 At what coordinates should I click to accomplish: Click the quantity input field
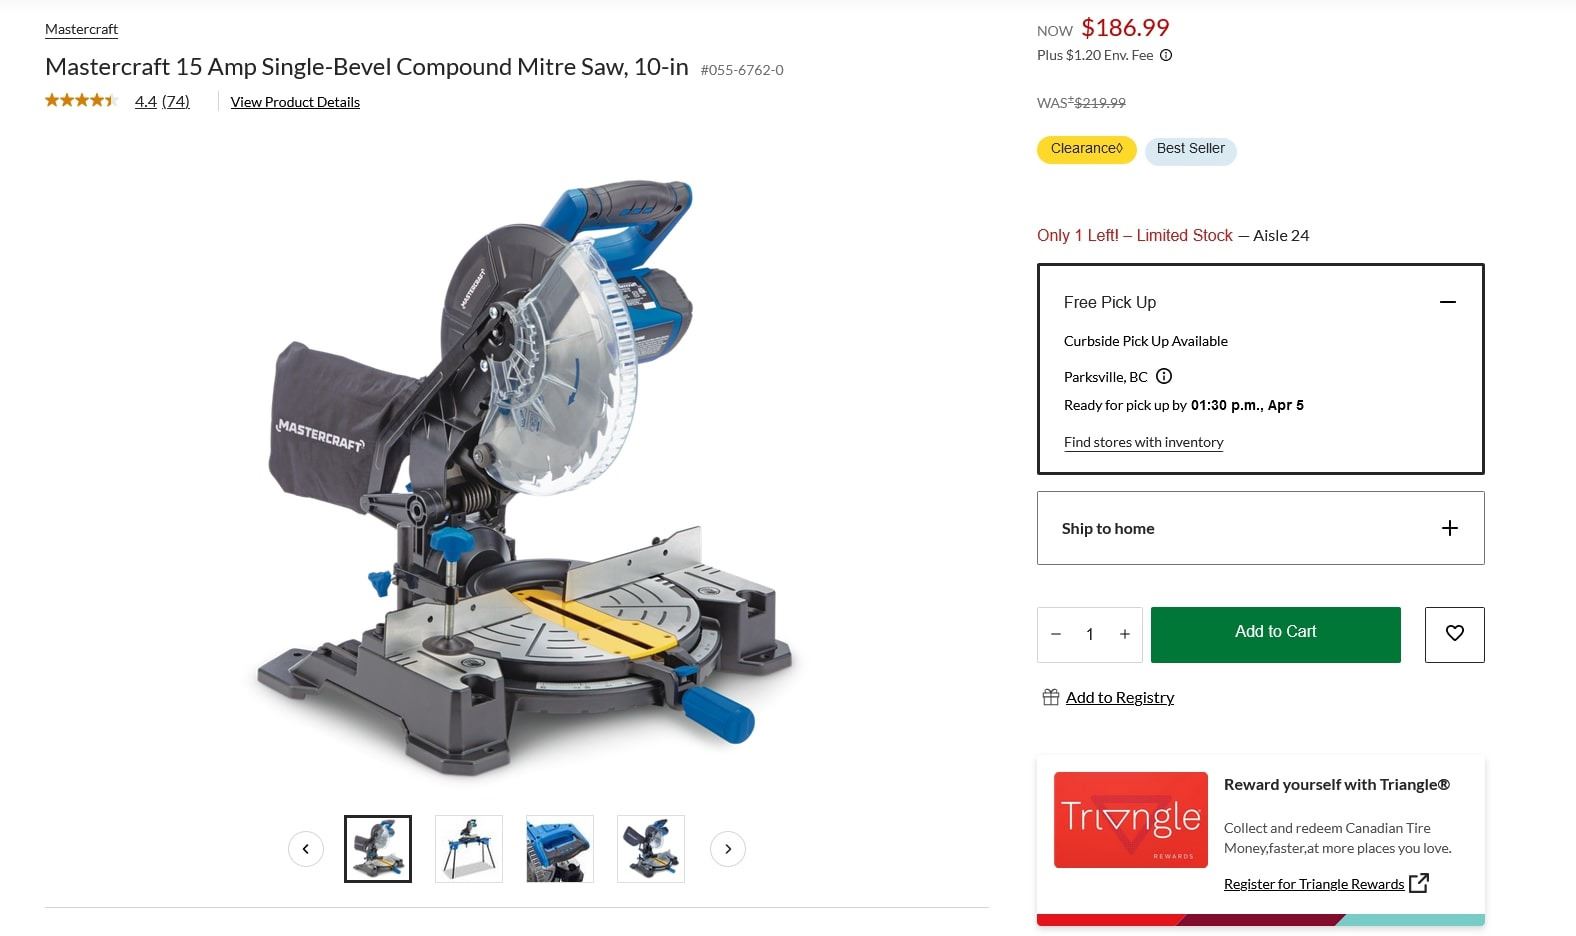[x=1090, y=634]
